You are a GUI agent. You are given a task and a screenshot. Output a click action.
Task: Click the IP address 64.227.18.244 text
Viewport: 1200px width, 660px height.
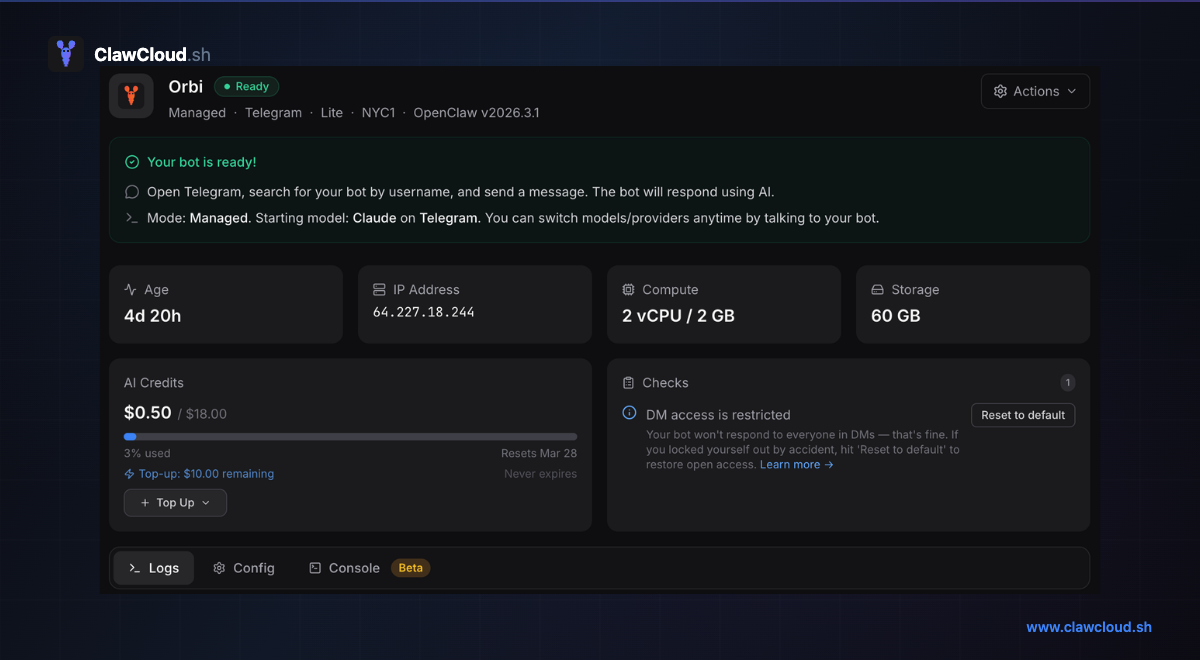click(423, 313)
